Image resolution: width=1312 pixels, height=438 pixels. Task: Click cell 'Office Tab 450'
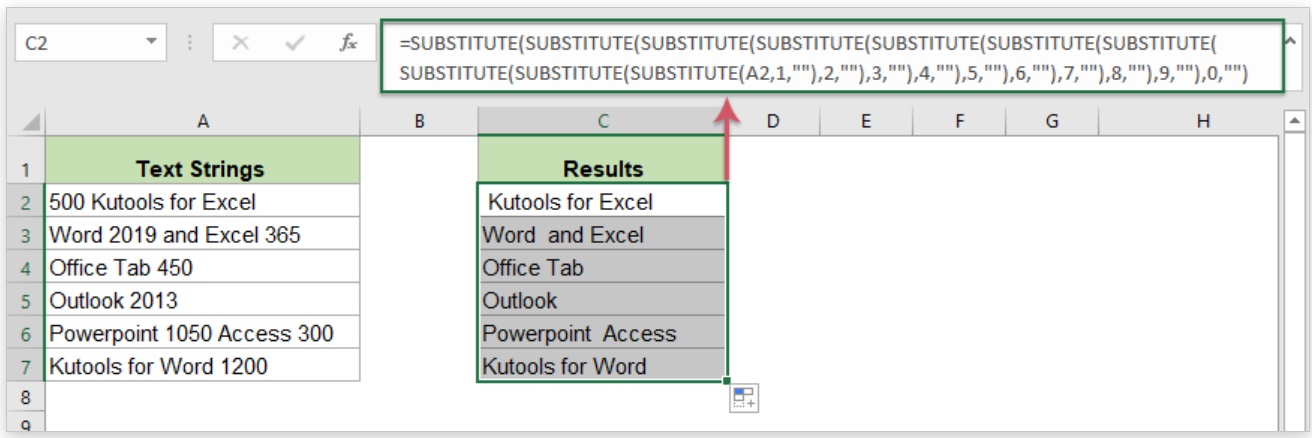(x=203, y=268)
